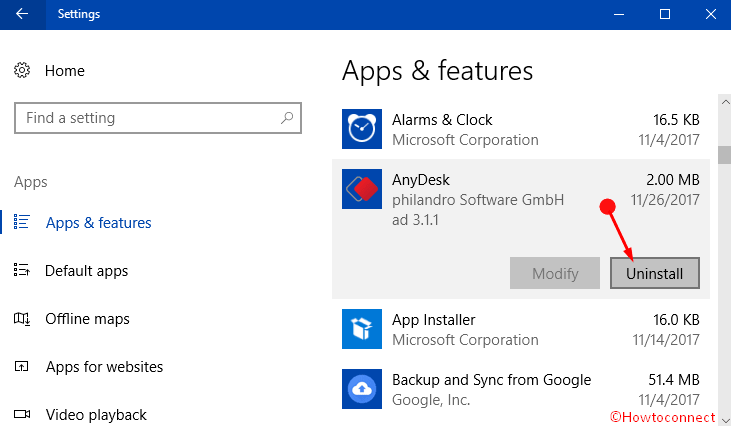This screenshot has width=731, height=426.
Task: Select the App Installer box icon
Action: [x=362, y=329]
